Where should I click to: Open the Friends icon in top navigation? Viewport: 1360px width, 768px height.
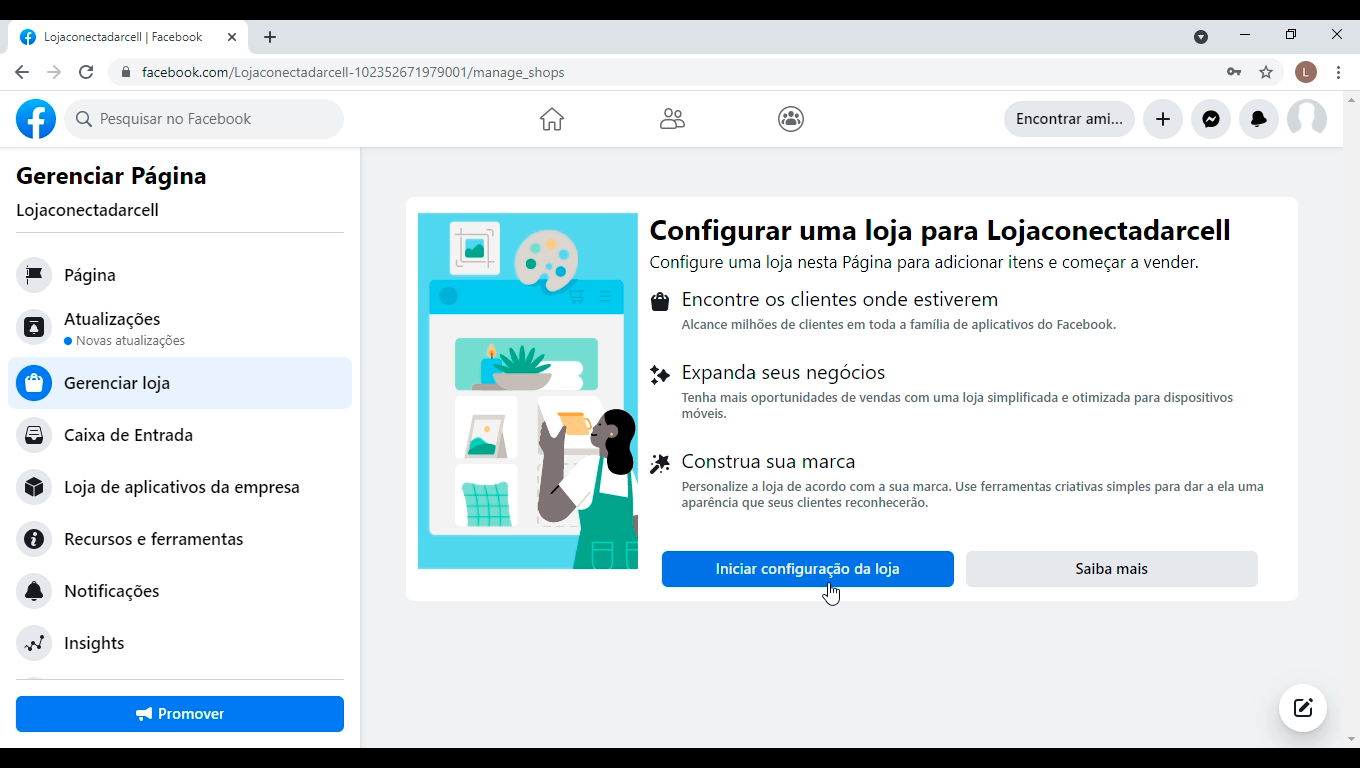(672, 119)
